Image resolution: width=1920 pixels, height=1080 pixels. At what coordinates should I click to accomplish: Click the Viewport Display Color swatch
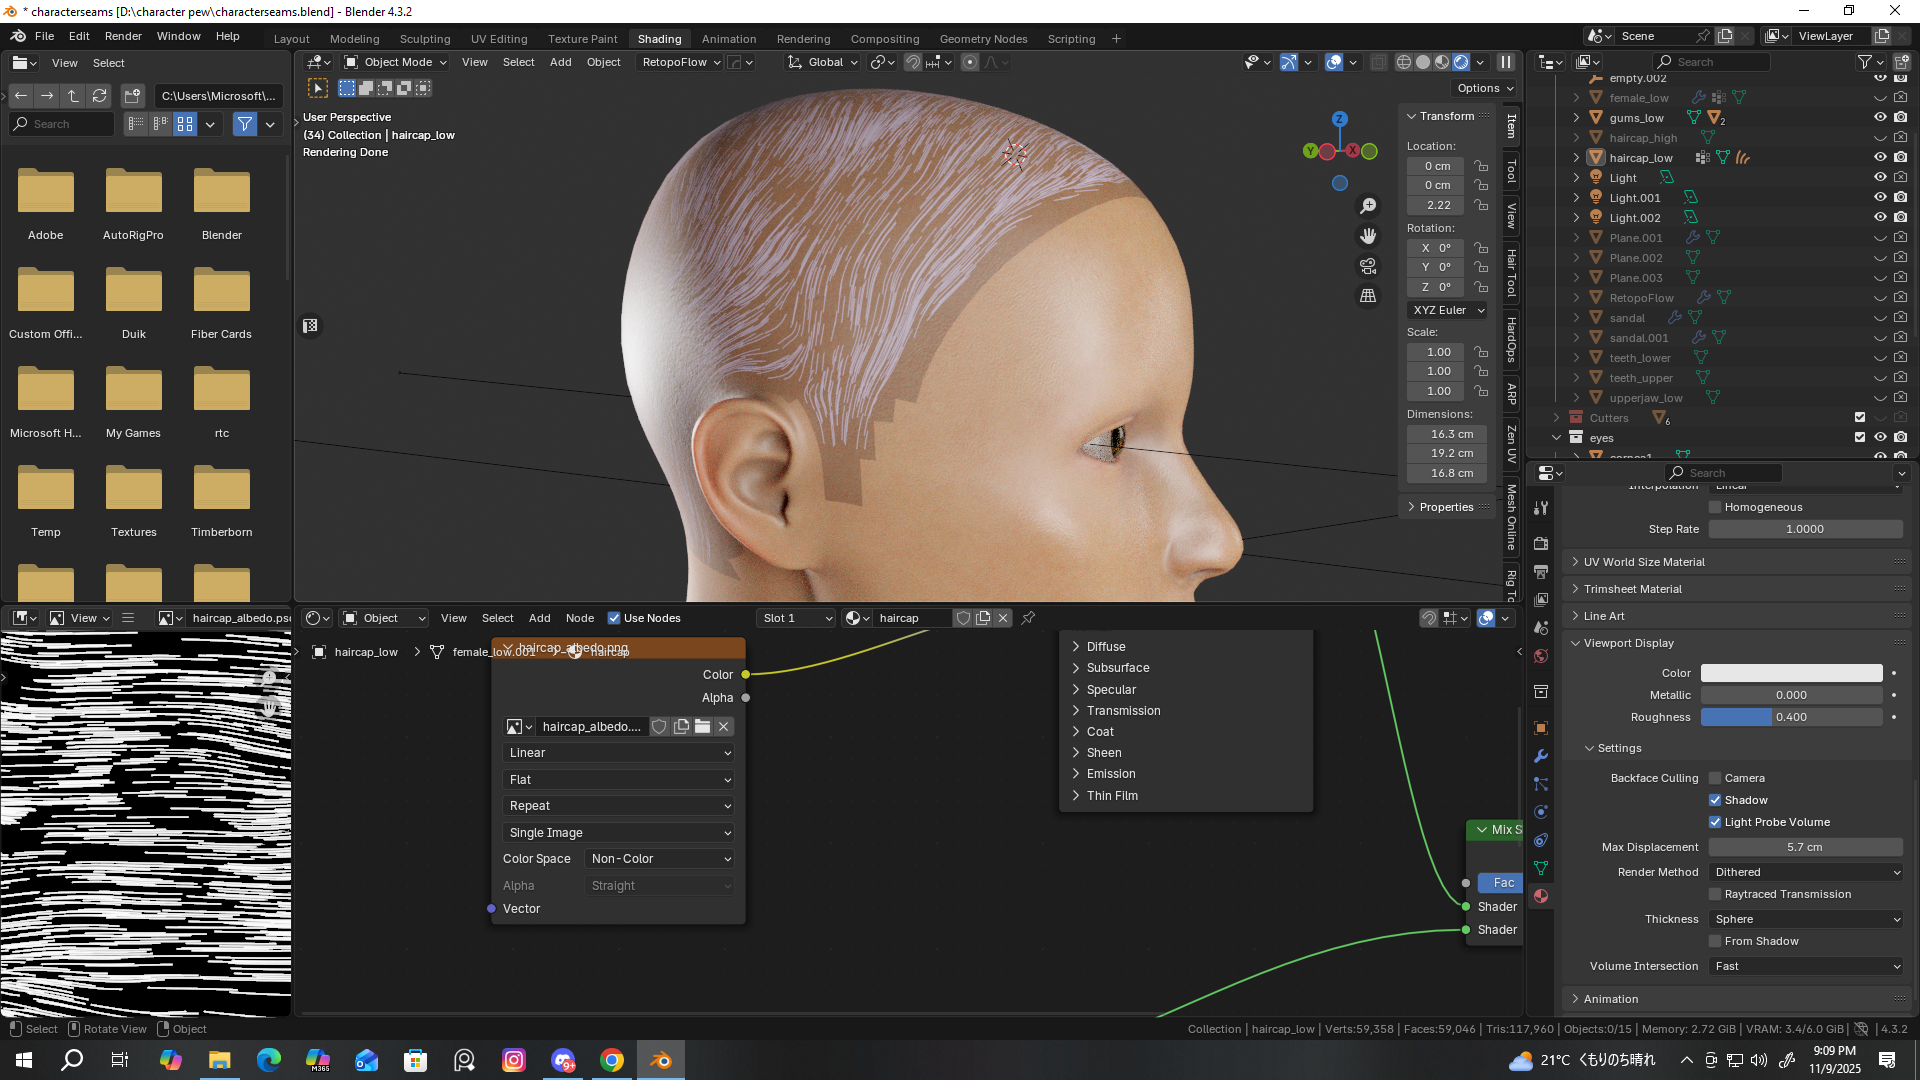1791,673
